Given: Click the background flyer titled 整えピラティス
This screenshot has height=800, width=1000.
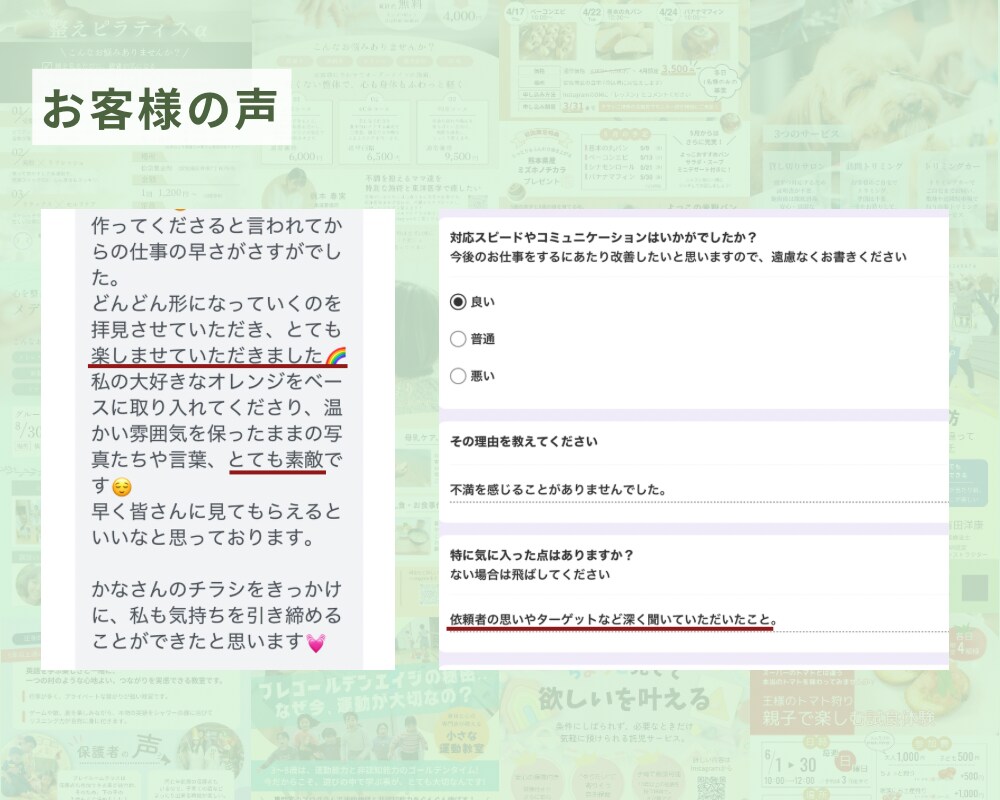Looking at the screenshot, I should 128,29.
